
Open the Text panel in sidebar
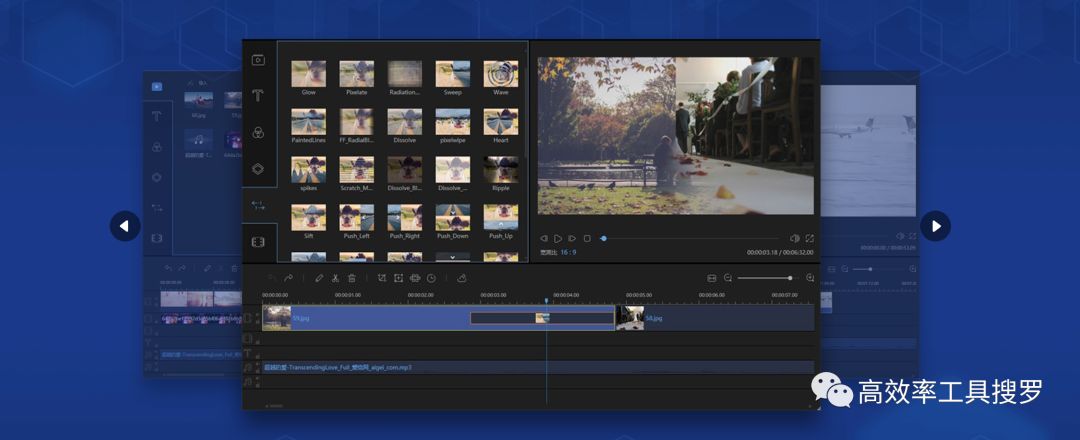[258, 96]
